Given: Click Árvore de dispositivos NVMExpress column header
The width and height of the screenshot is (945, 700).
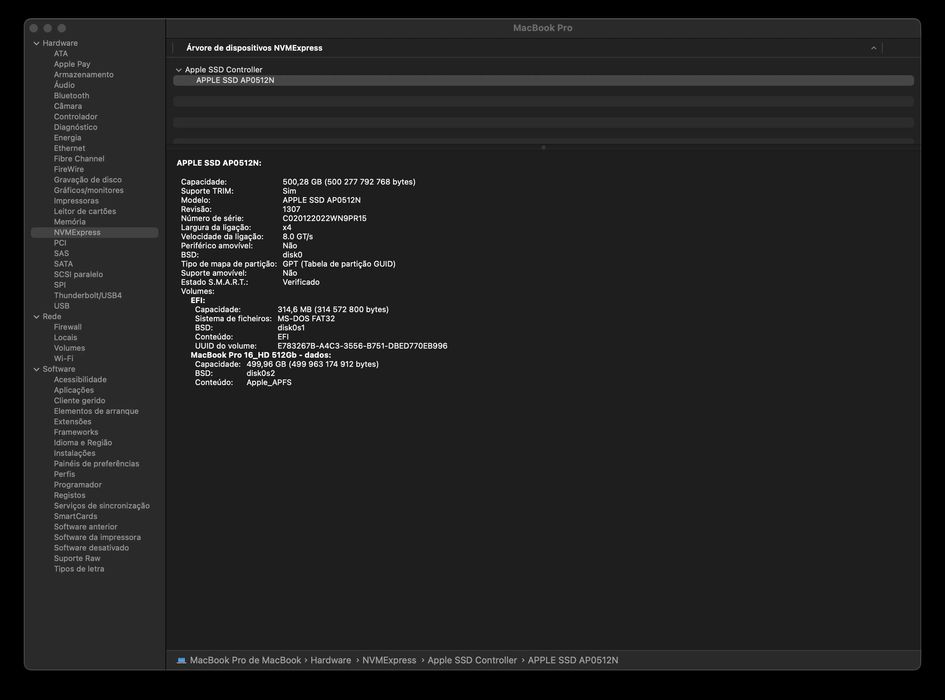Looking at the screenshot, I should [254, 48].
